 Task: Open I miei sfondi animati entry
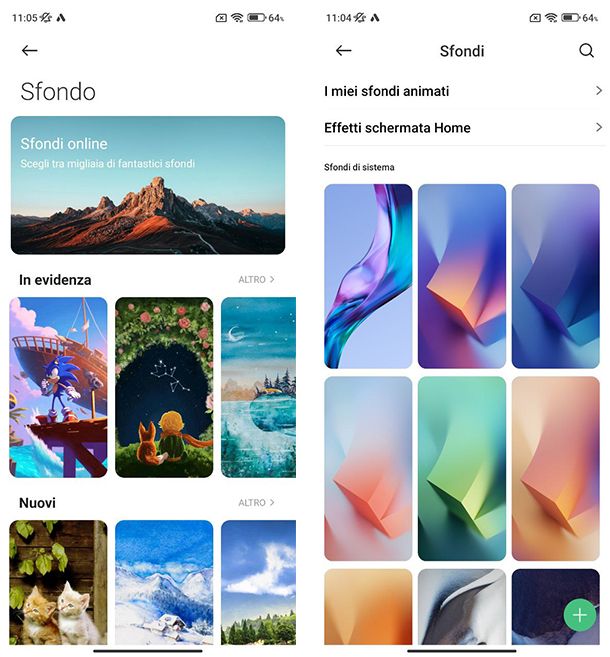[463, 91]
